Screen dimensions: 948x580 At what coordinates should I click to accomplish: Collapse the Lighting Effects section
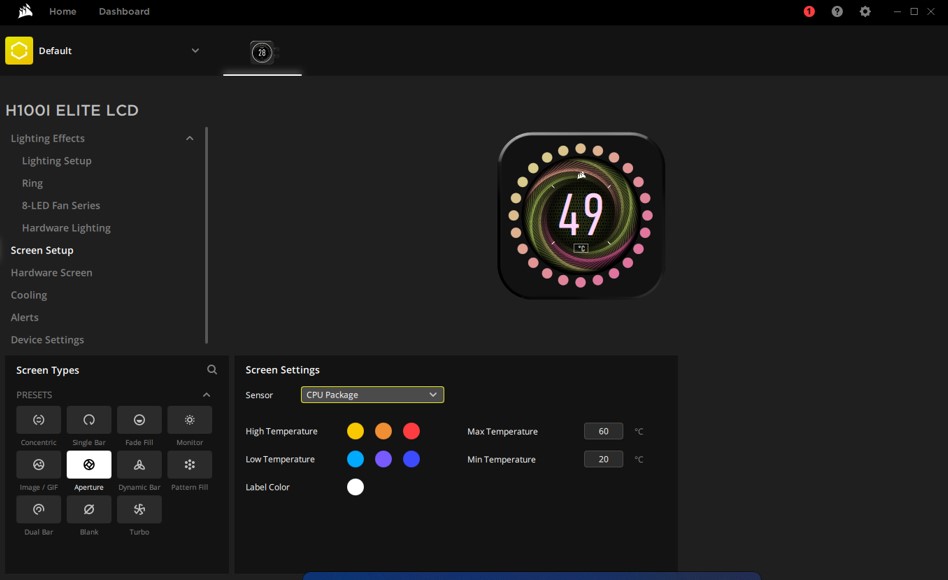(190, 138)
